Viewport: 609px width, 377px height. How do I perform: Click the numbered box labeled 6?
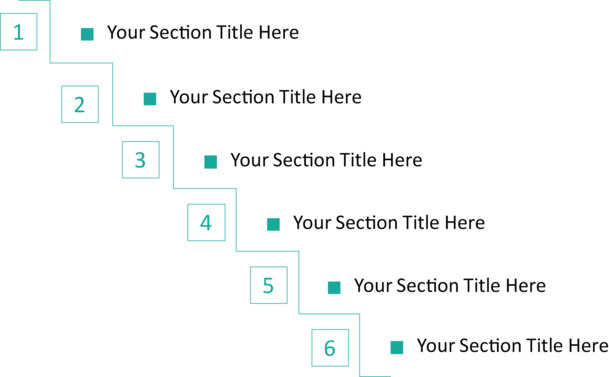click(330, 348)
